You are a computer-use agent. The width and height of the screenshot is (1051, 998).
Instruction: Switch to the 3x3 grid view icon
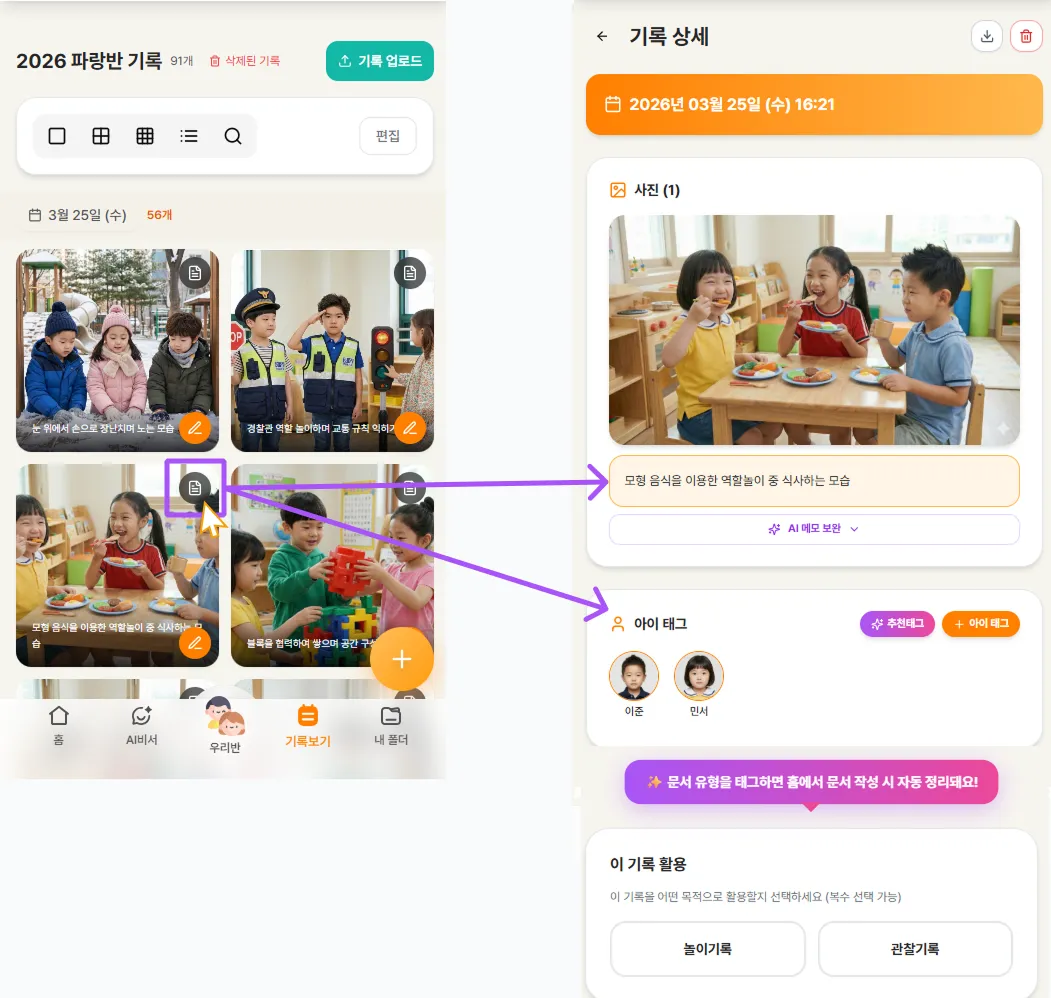coord(145,136)
